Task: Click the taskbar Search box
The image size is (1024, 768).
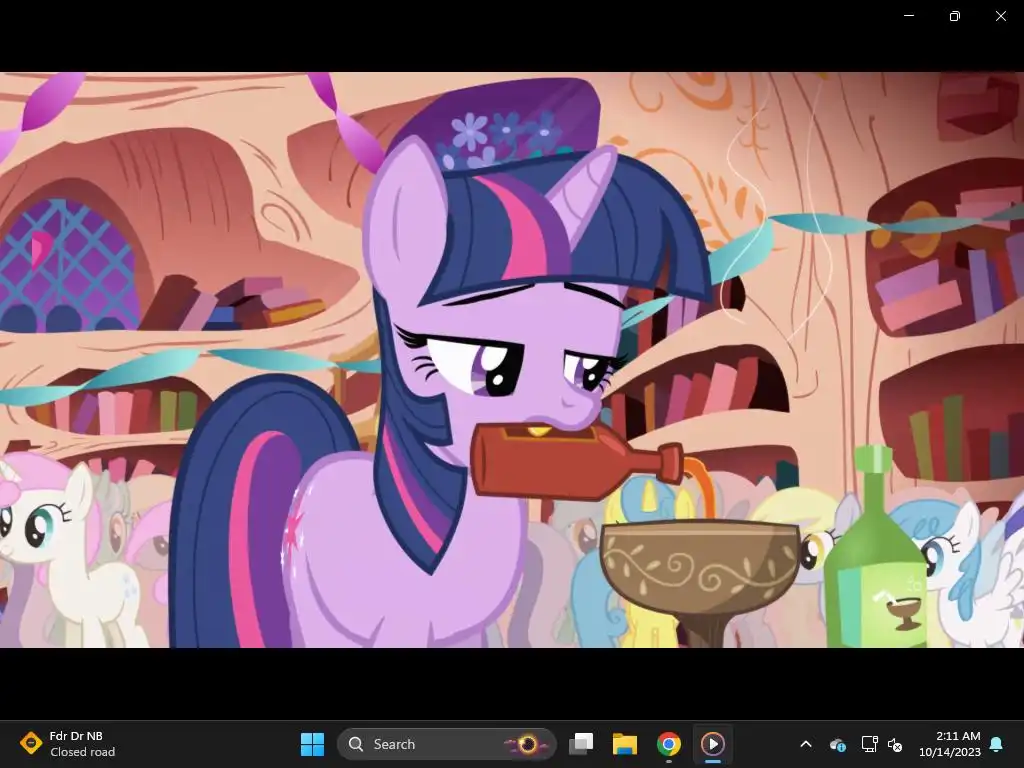Action: (447, 744)
